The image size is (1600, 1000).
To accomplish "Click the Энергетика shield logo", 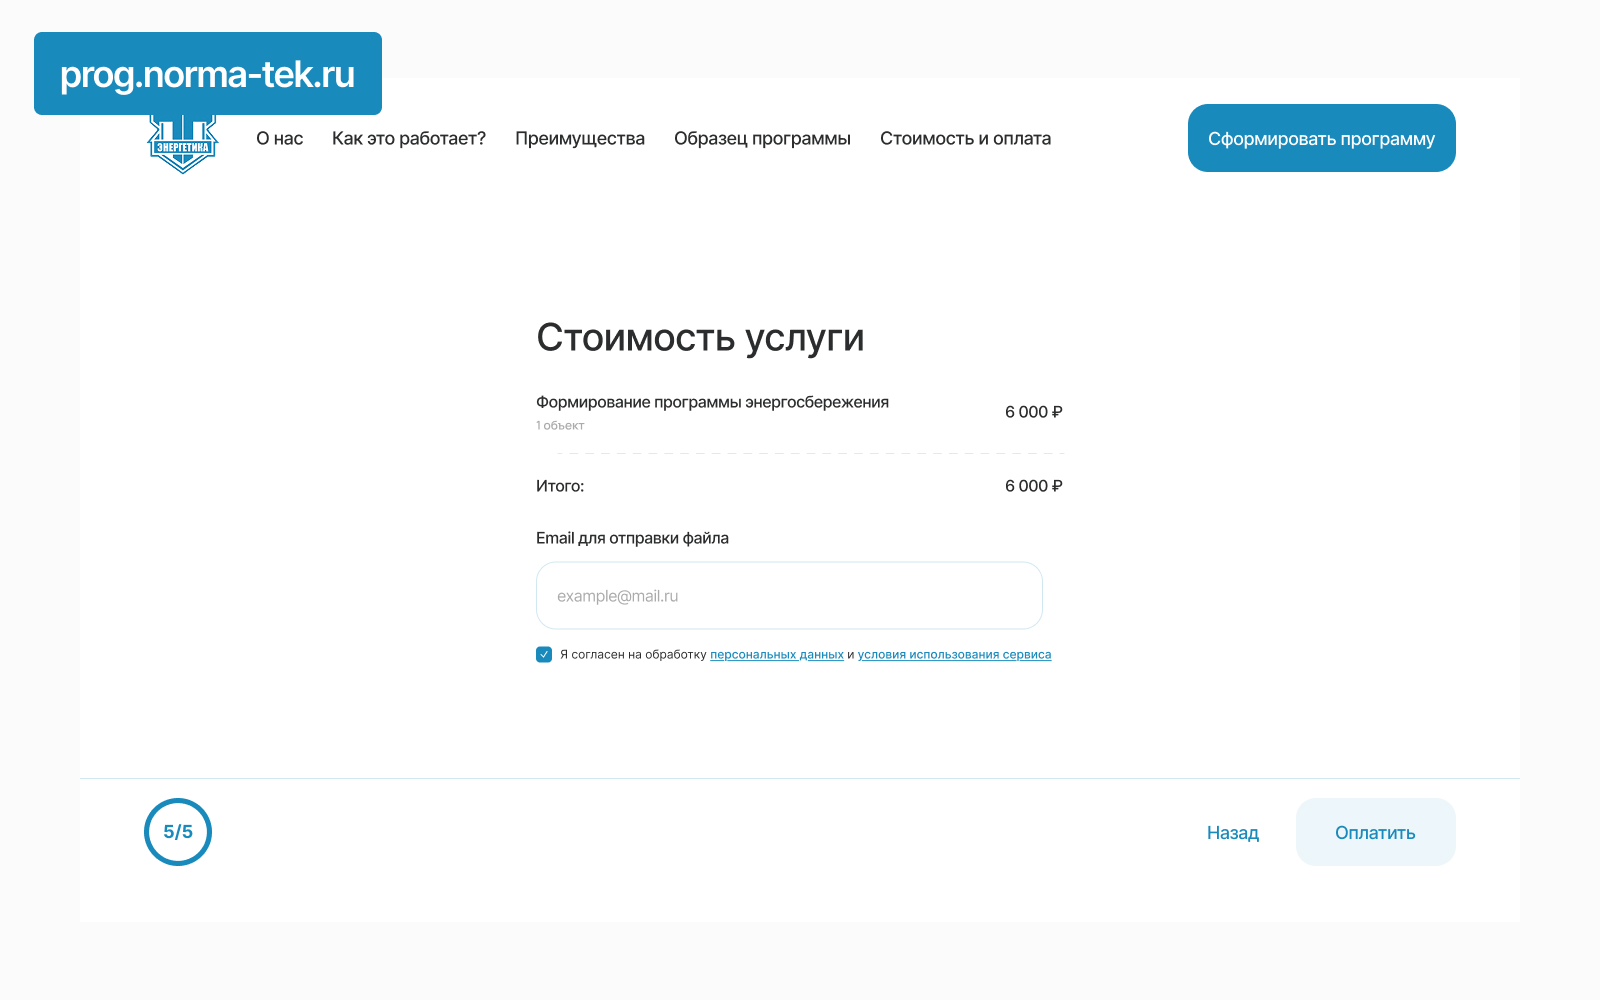I will (x=183, y=146).
